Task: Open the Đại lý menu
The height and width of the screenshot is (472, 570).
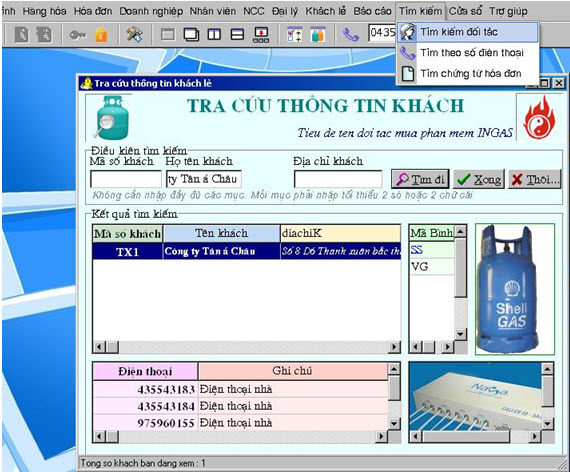Action: pos(285,11)
